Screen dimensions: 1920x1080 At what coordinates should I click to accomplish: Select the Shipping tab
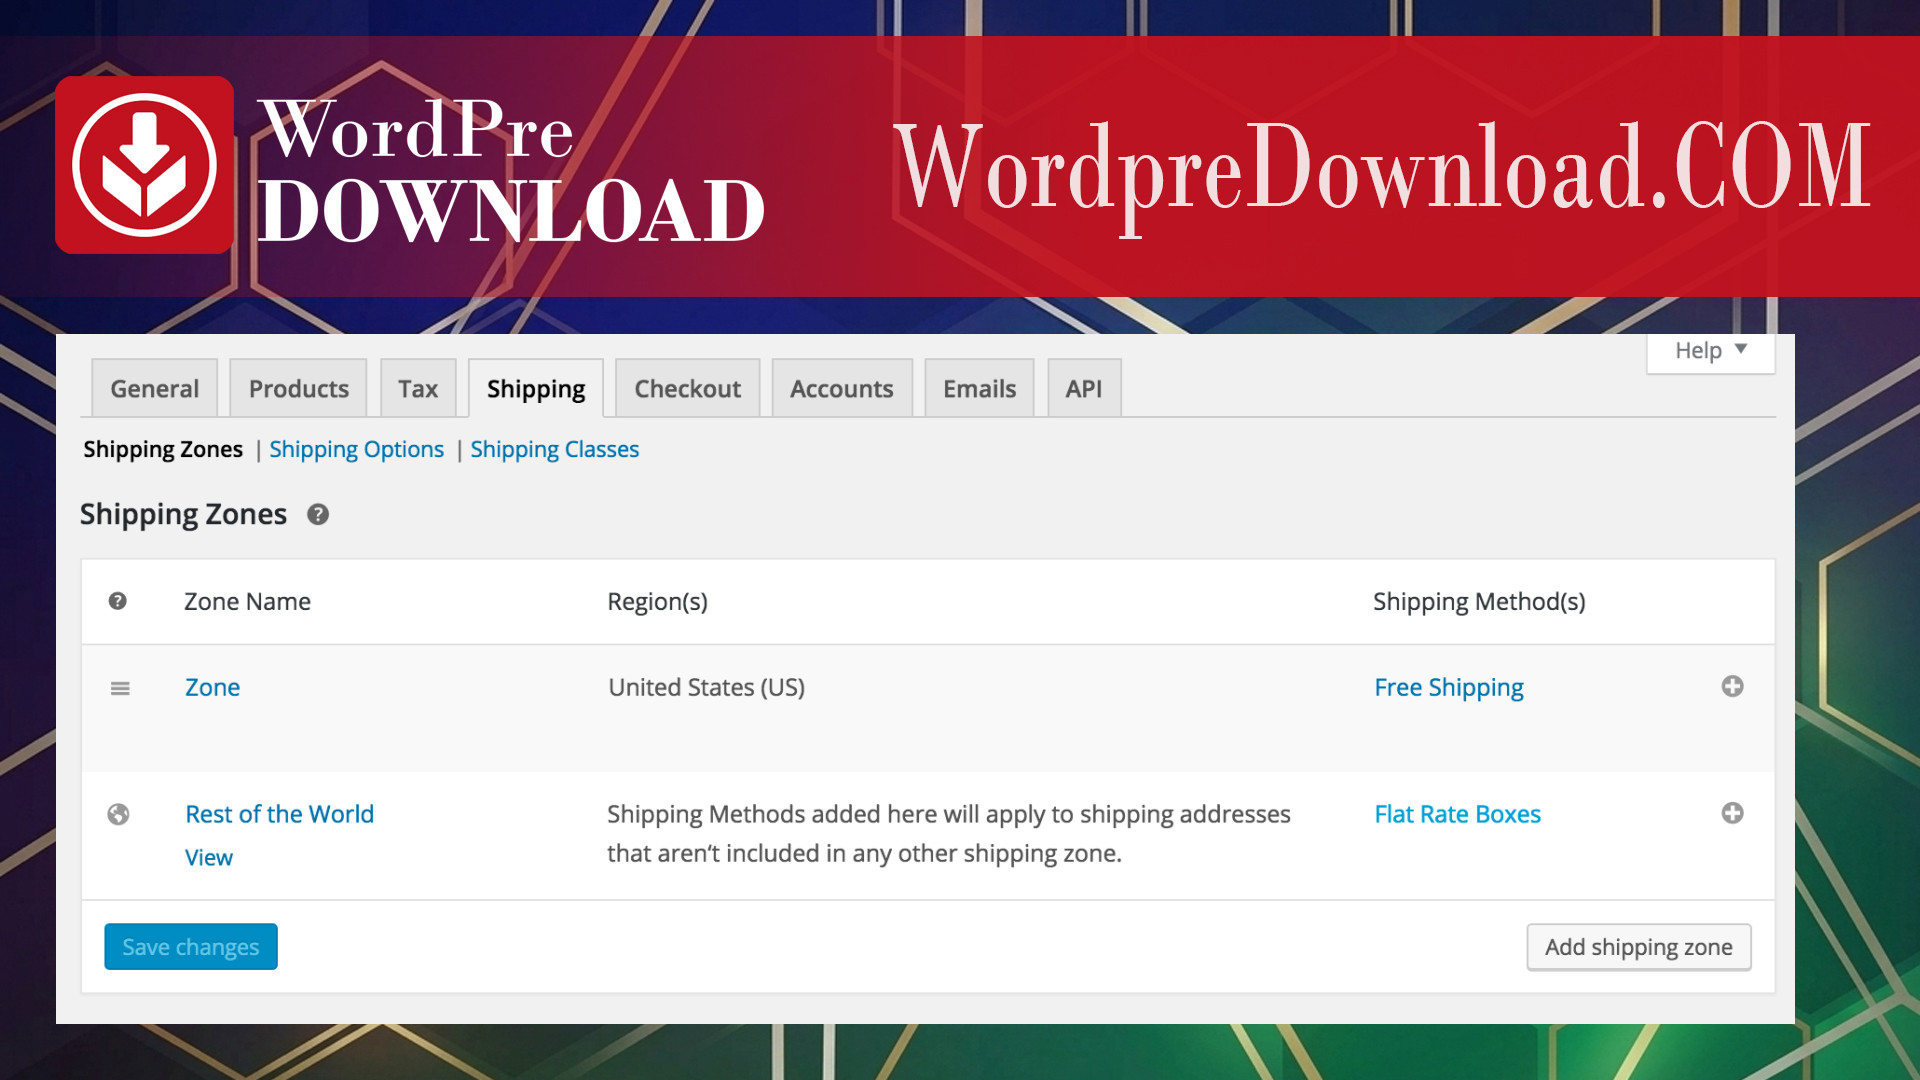(536, 388)
